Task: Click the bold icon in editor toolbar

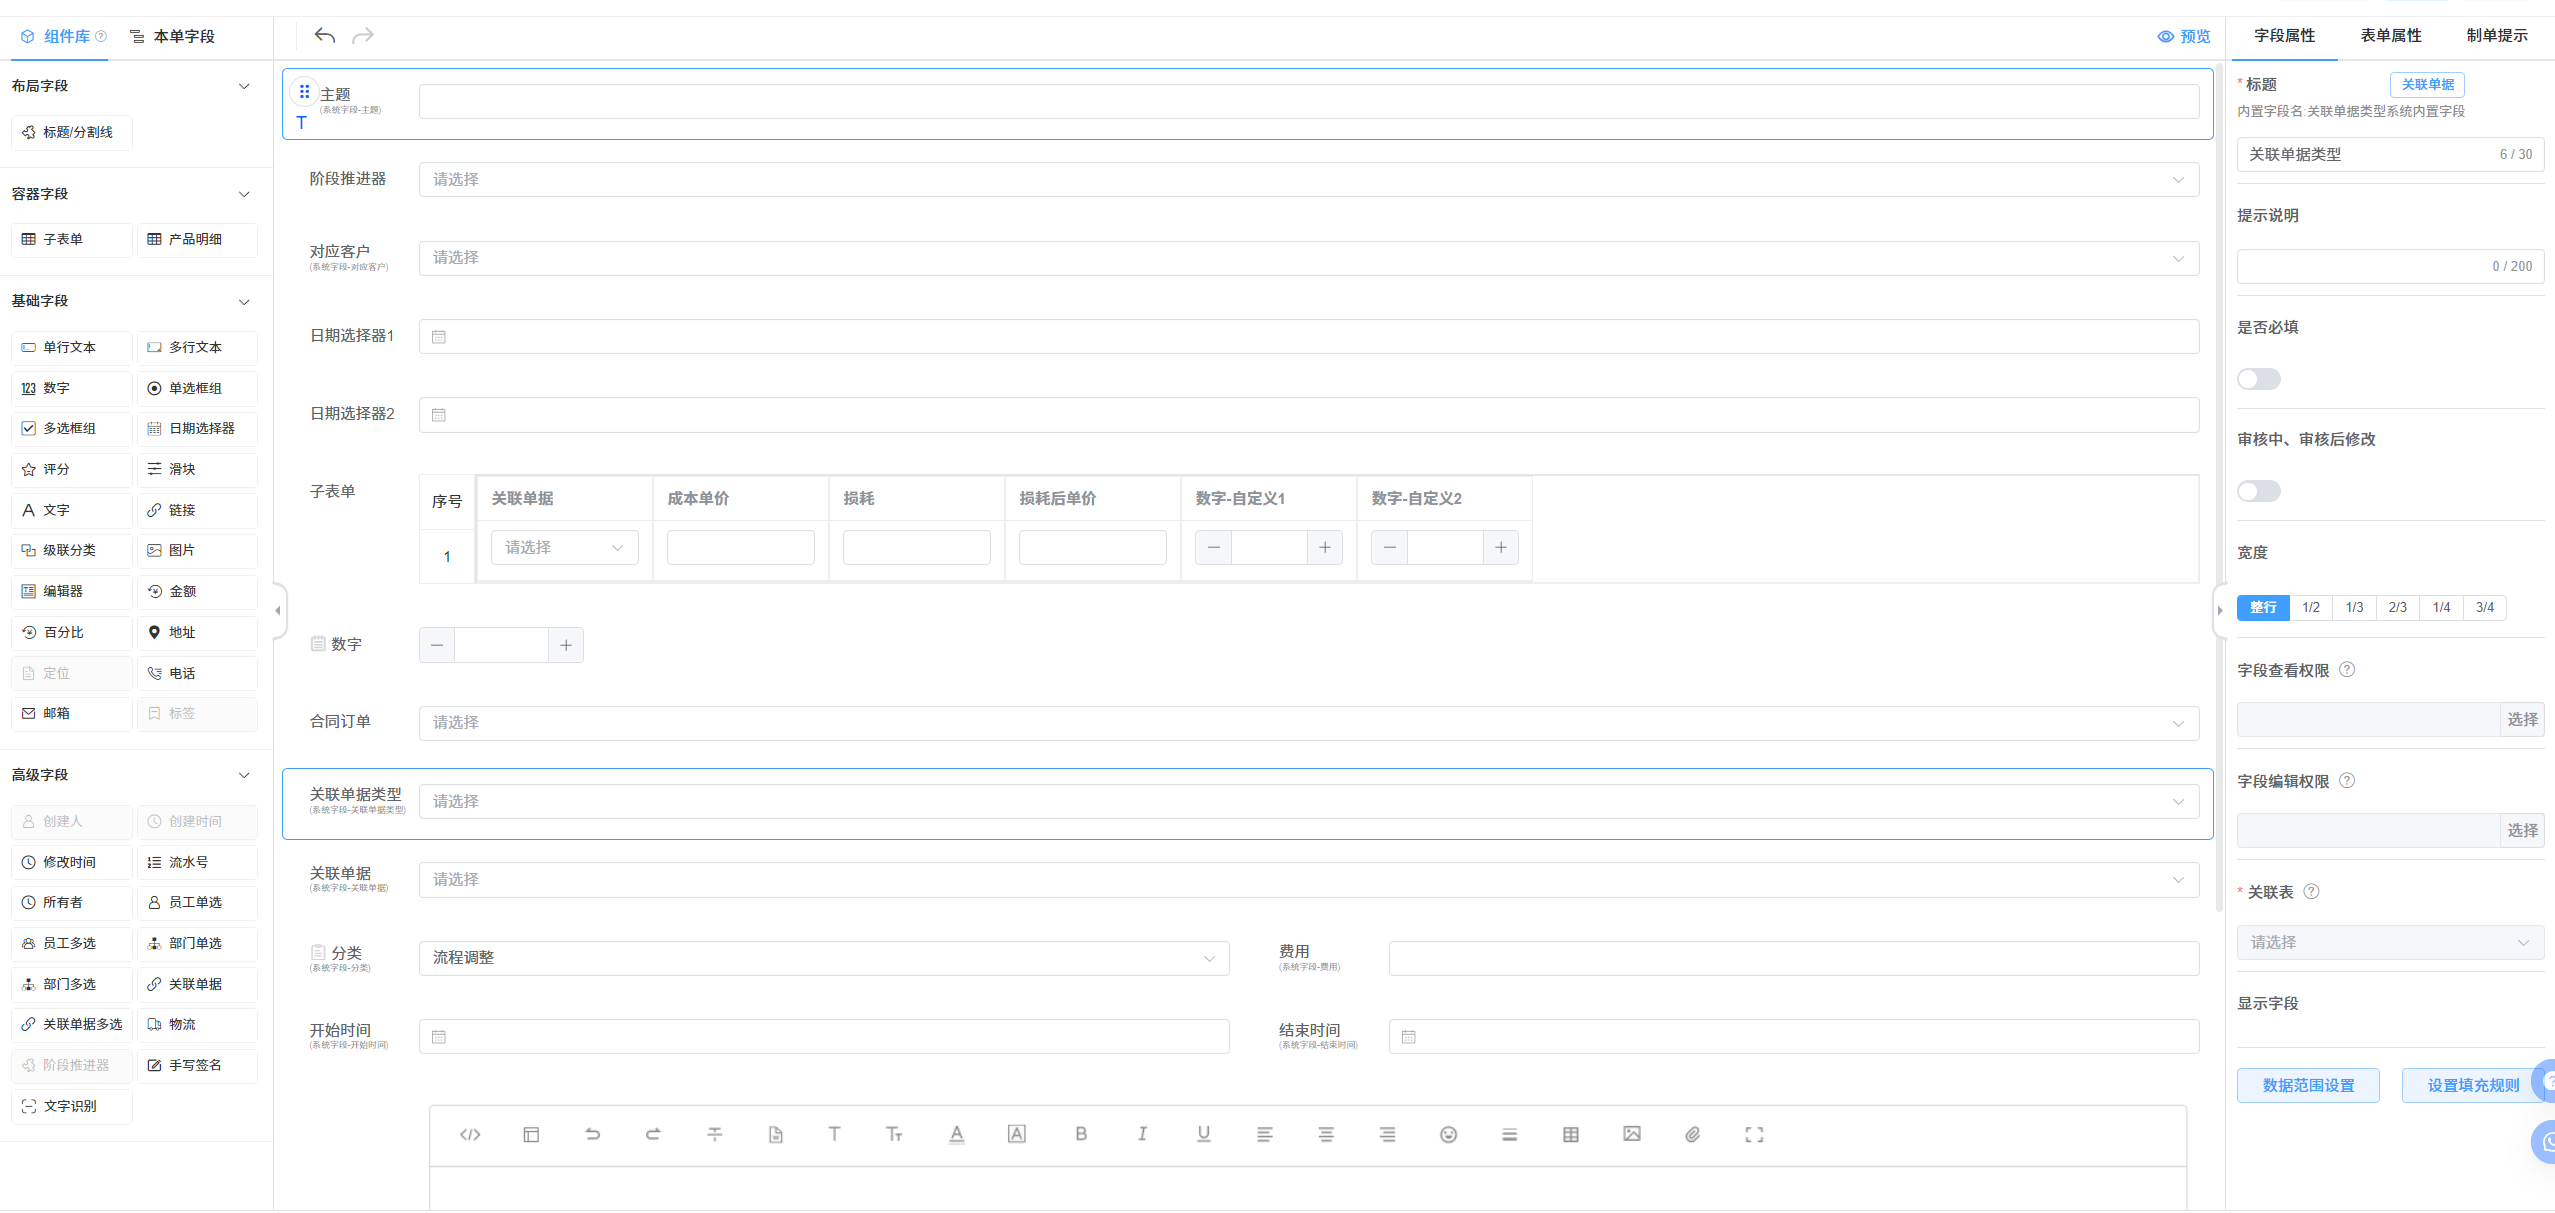Action: (1080, 1134)
